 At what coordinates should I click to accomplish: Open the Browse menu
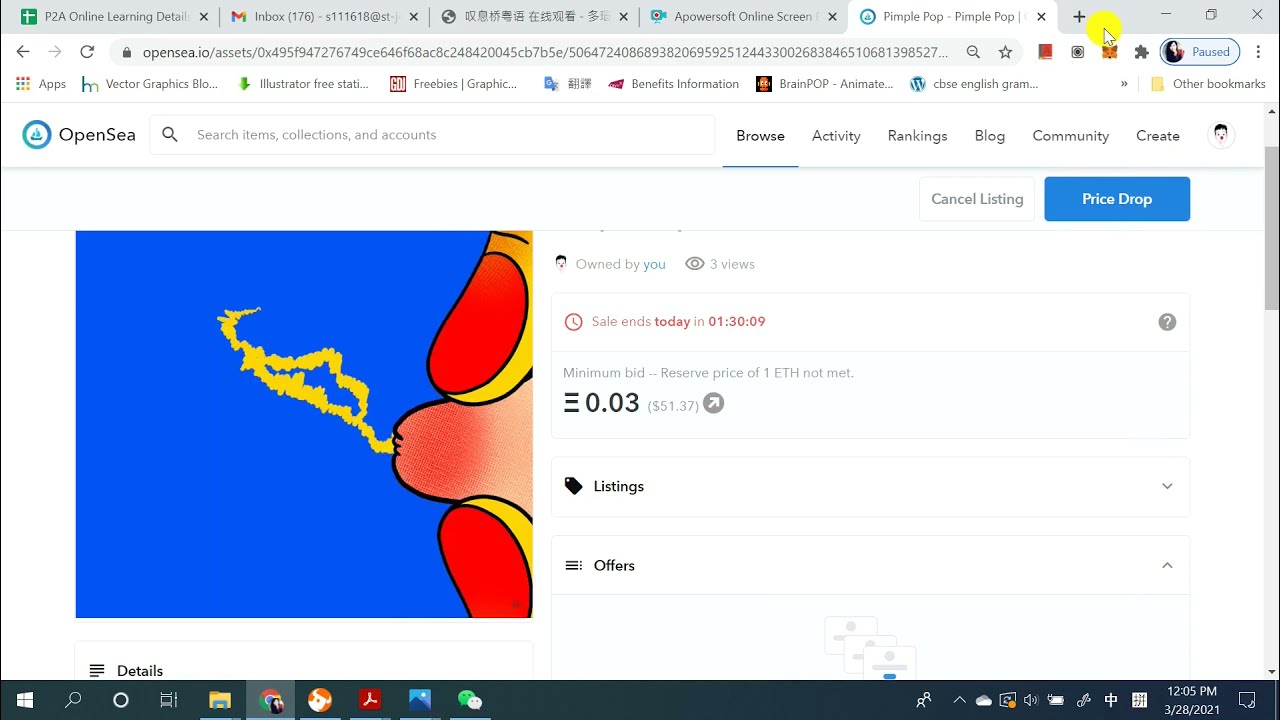click(x=760, y=136)
